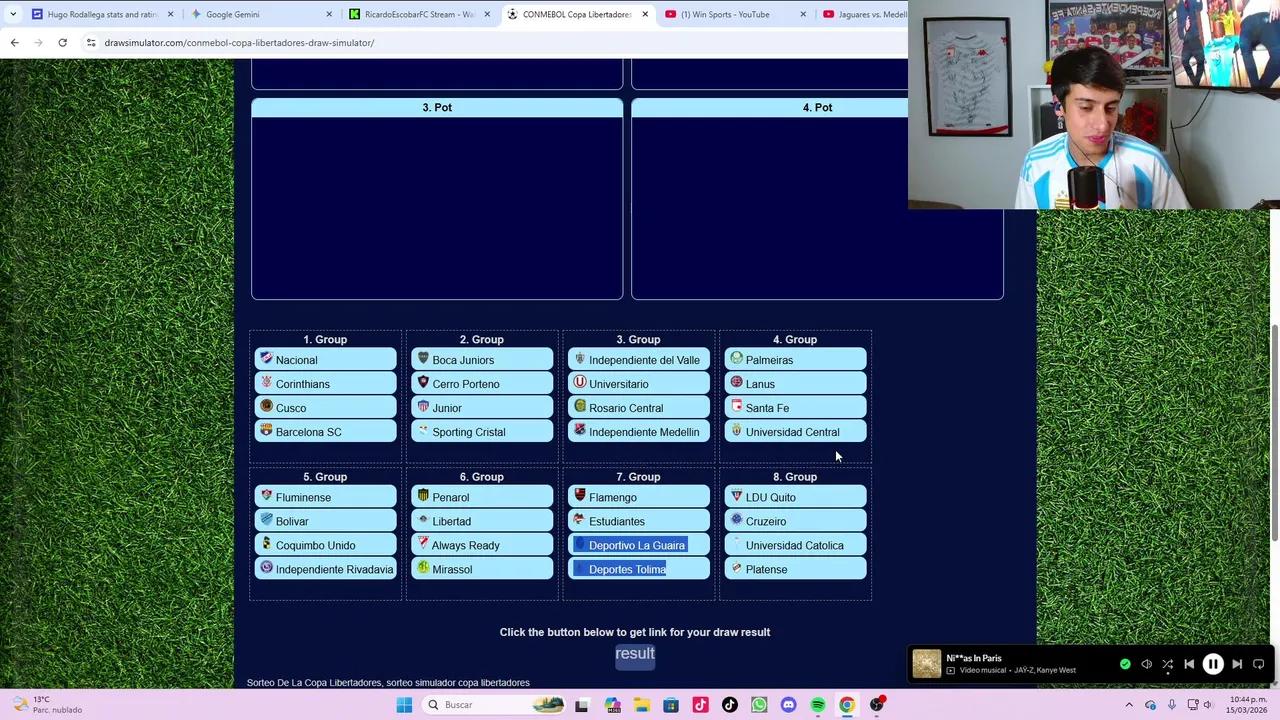Select Sporting Cristal in Group 2
The image size is (1280, 720).
point(482,432)
